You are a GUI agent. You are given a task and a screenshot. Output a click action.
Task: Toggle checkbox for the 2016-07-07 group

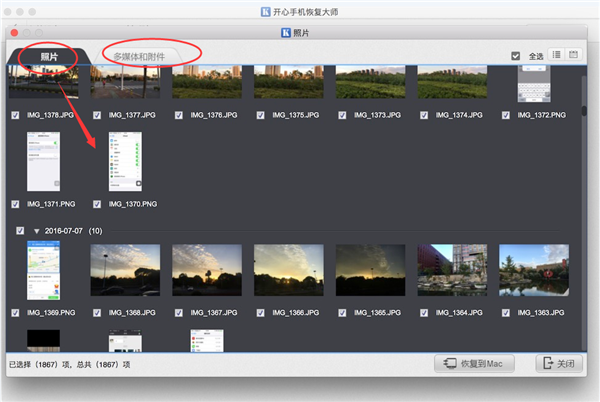(x=21, y=230)
